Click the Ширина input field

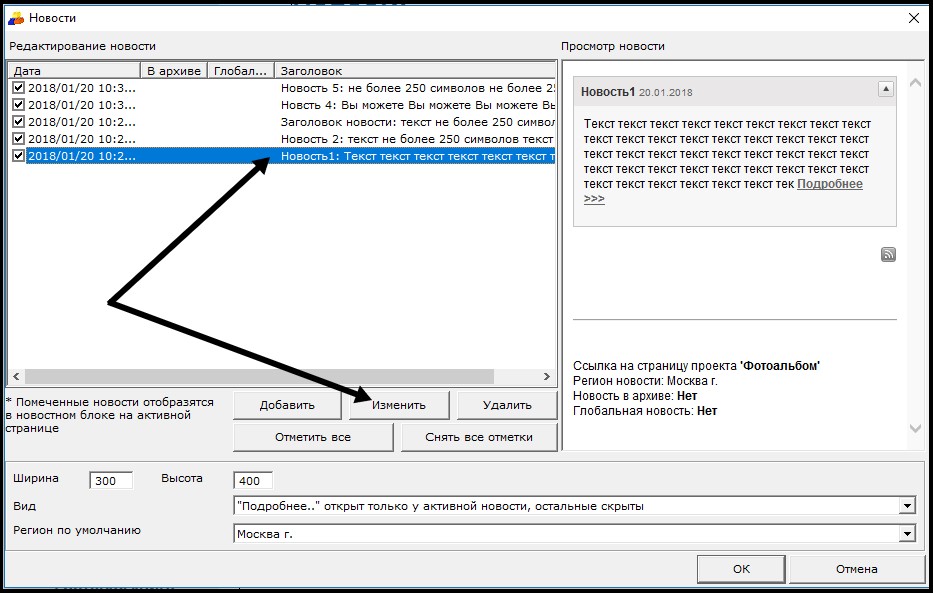[x=110, y=481]
